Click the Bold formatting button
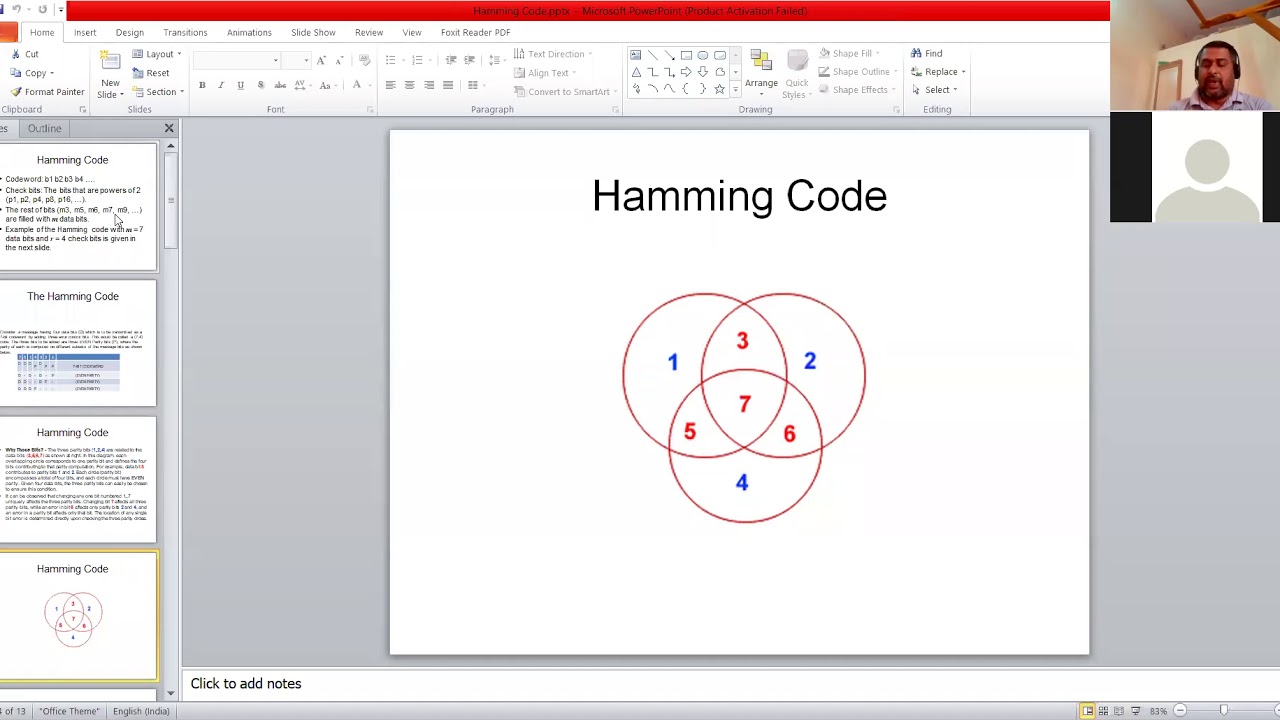The width and height of the screenshot is (1280, 720). [202, 86]
